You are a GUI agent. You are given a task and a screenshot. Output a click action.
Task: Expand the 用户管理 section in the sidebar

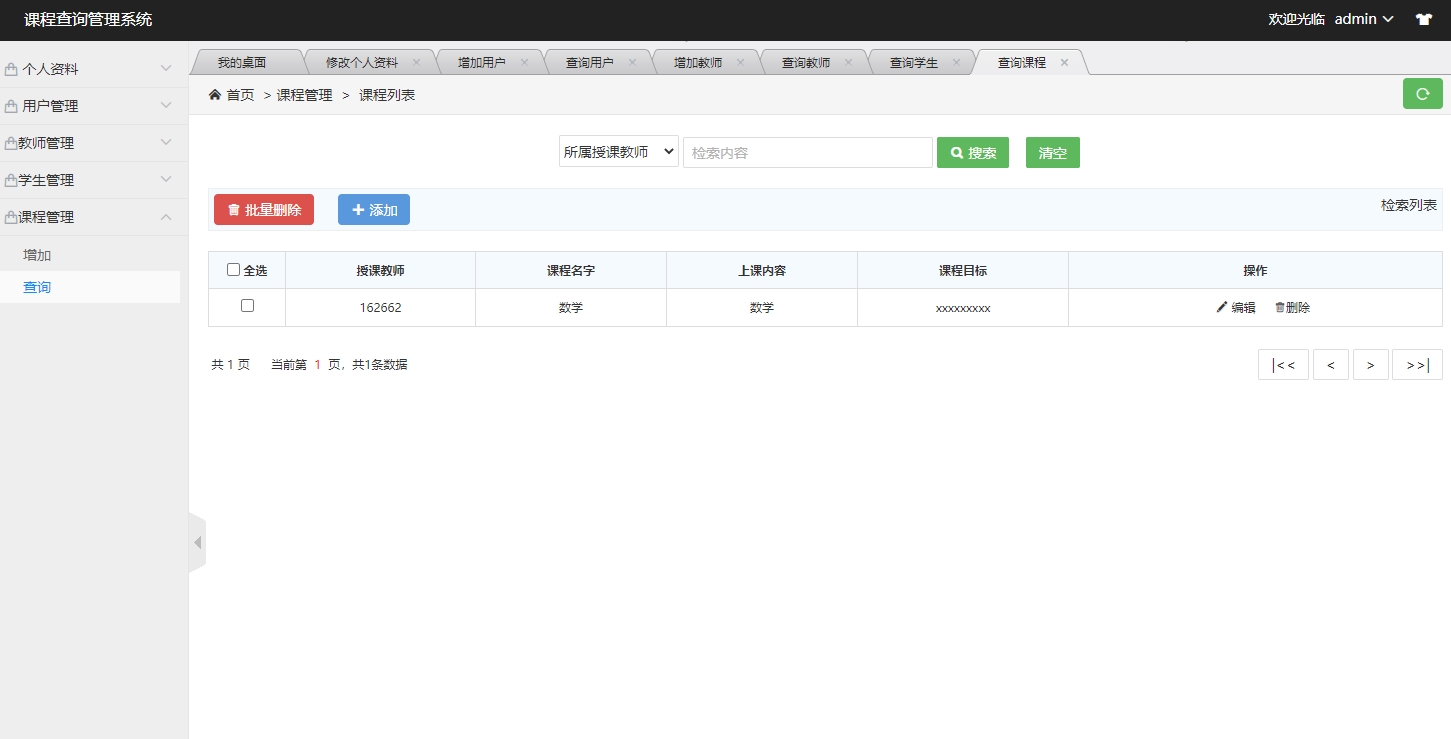point(93,105)
